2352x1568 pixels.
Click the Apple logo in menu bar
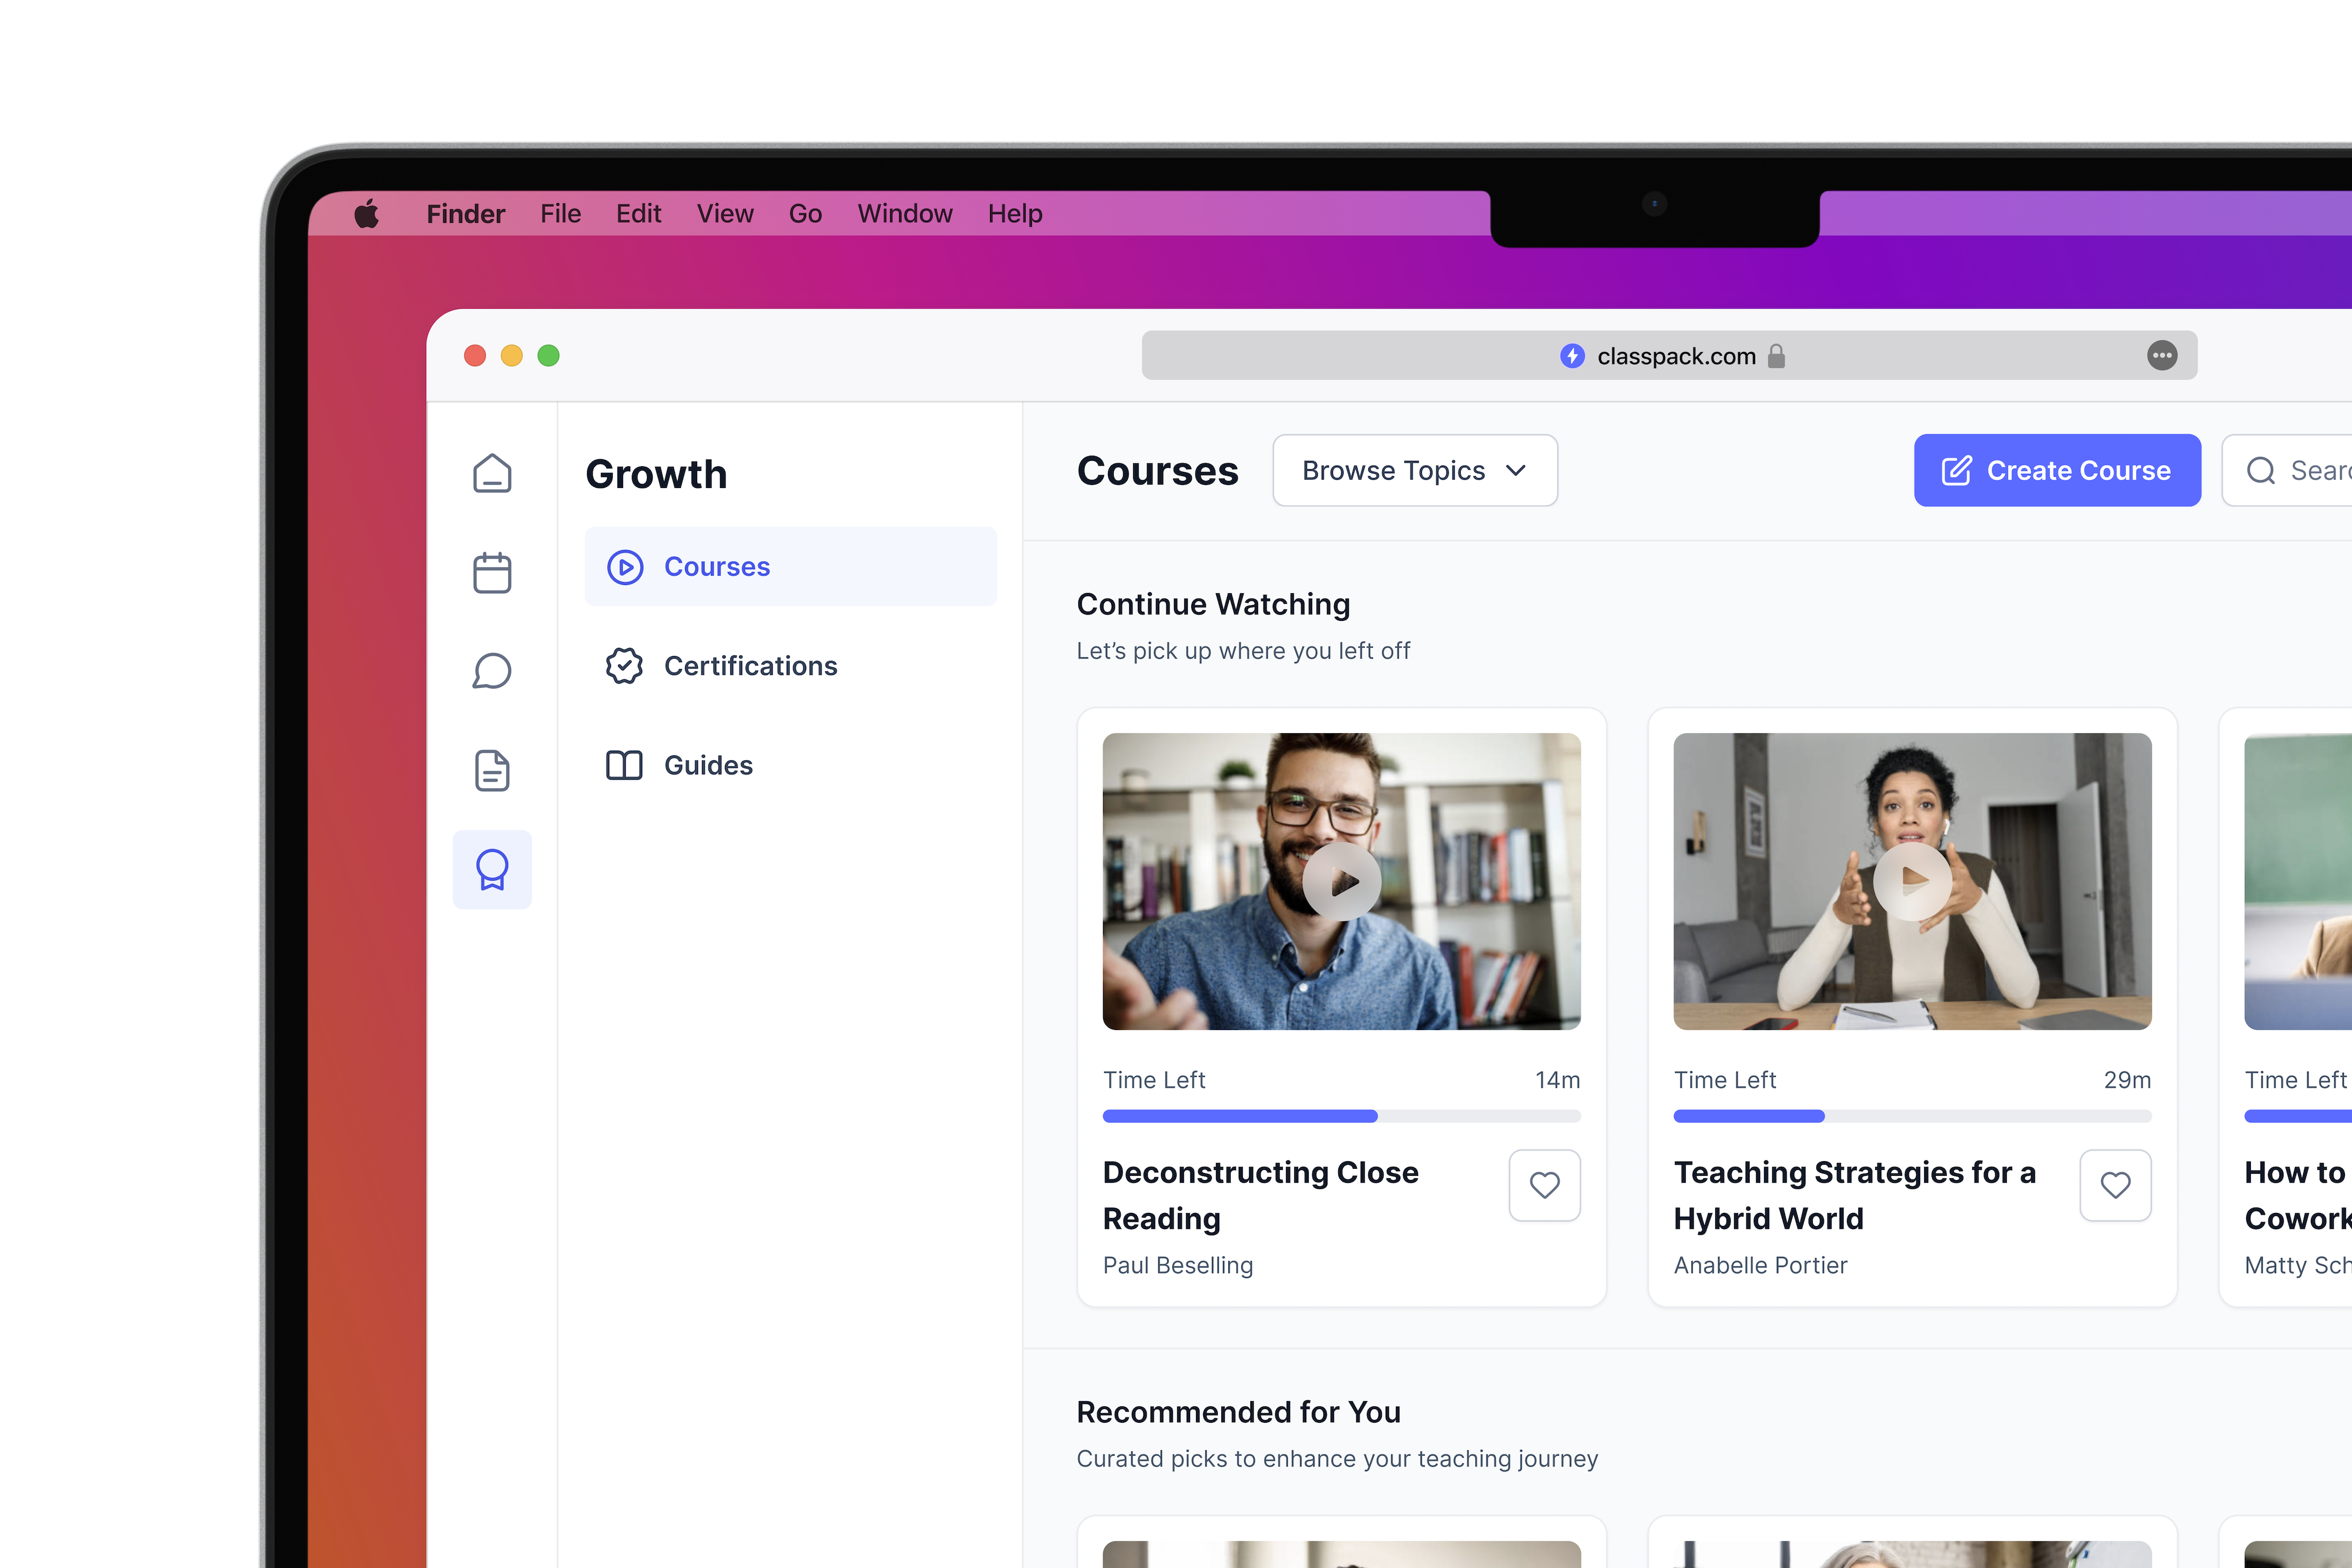click(x=367, y=214)
